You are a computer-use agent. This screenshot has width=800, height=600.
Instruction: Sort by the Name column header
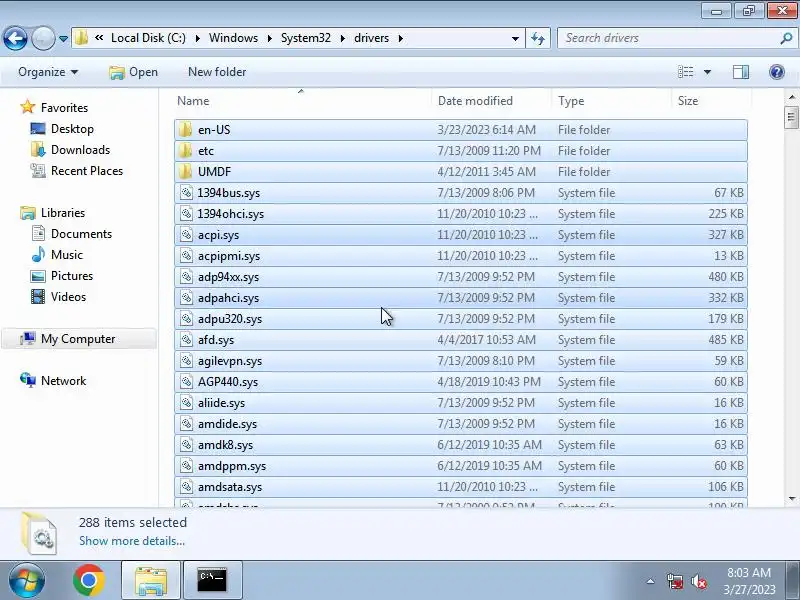click(302, 101)
